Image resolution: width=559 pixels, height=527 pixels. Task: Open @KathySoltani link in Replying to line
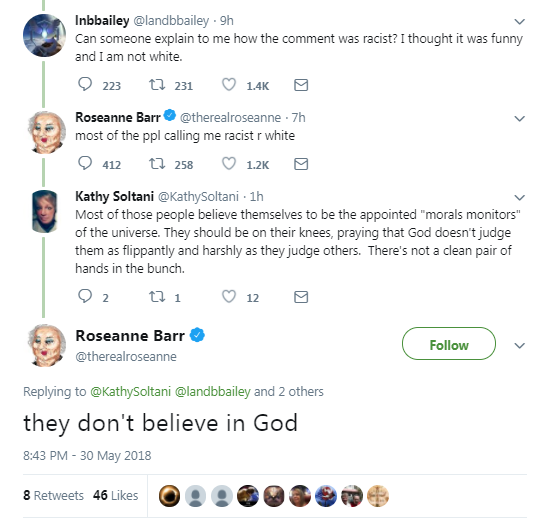click(x=130, y=392)
